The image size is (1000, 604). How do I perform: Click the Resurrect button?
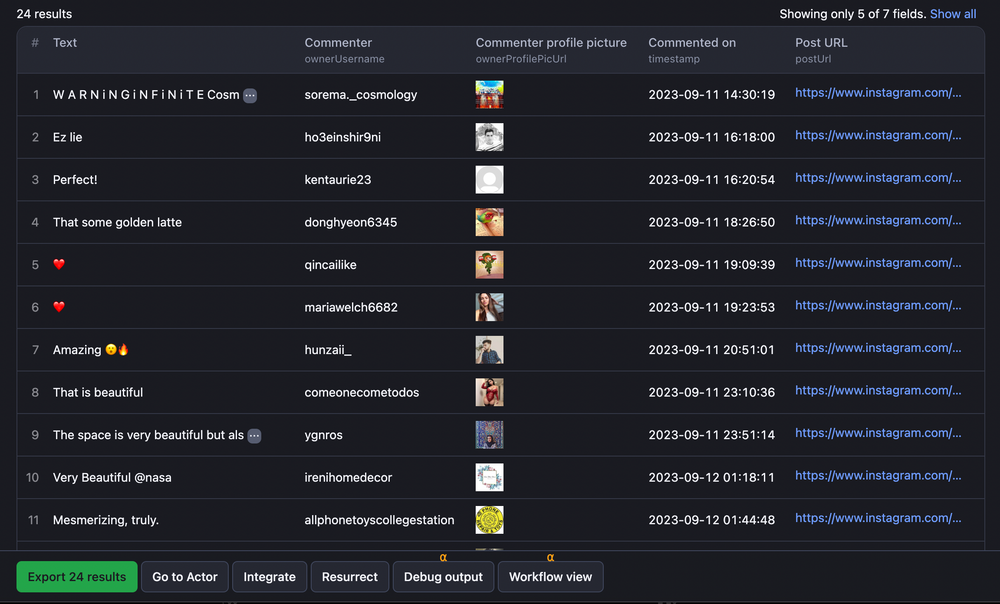click(350, 577)
